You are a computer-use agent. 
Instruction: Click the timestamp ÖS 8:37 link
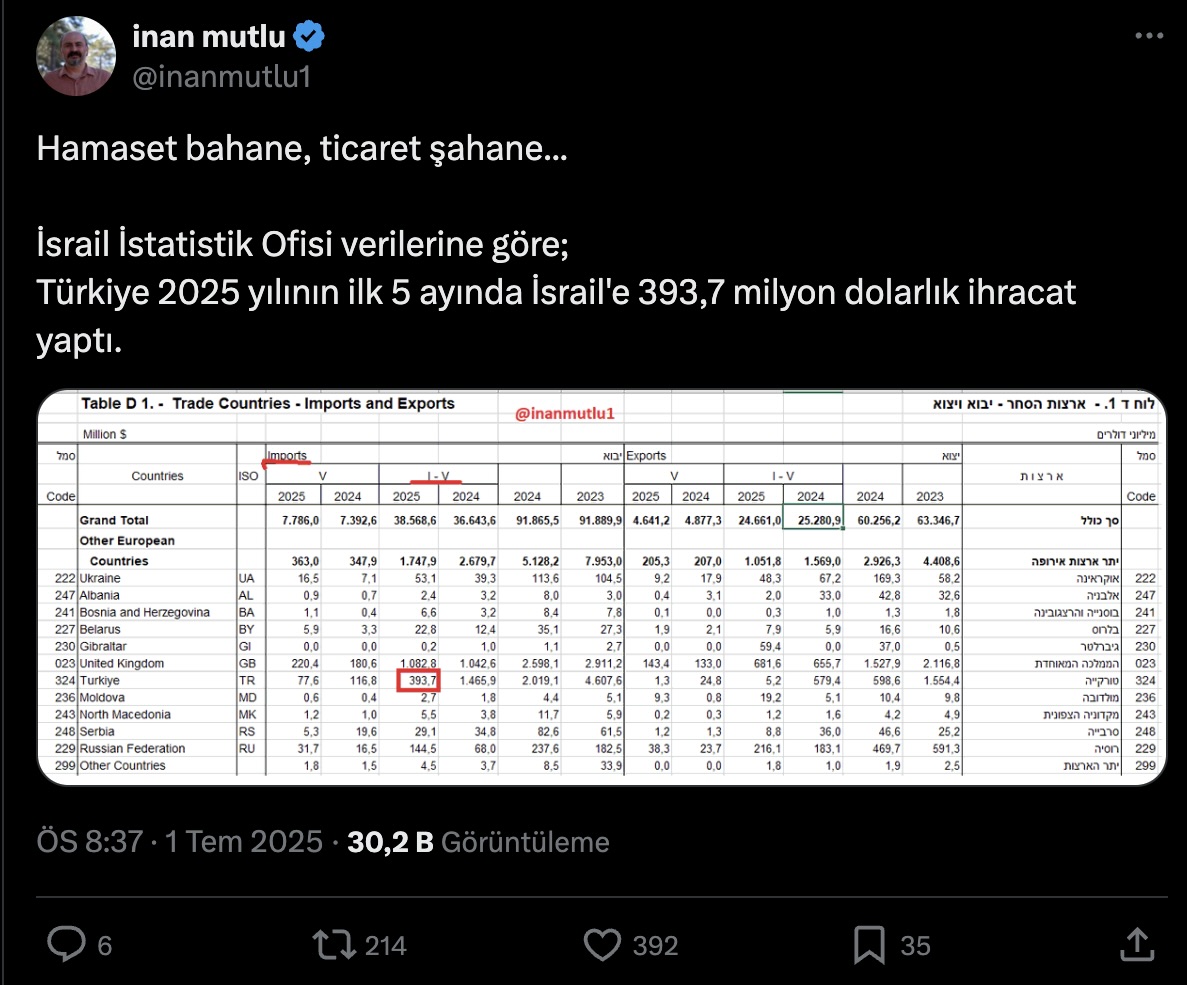[89, 842]
